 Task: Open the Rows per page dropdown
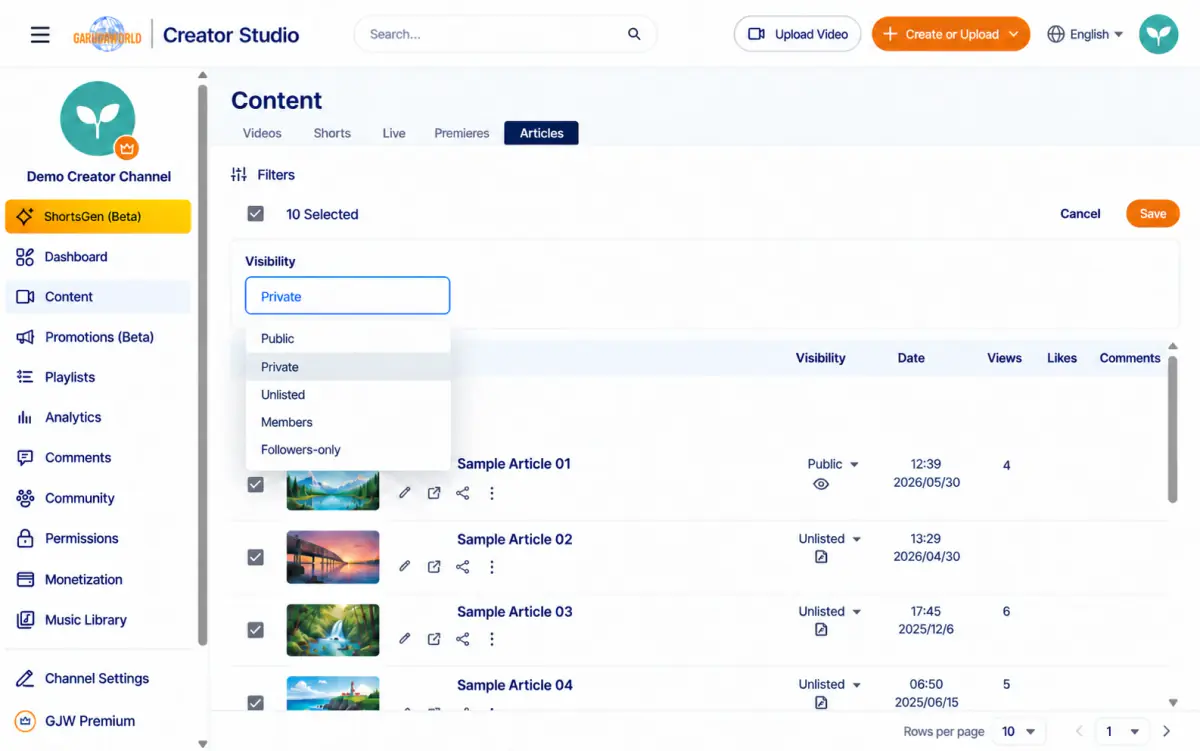coord(1019,731)
